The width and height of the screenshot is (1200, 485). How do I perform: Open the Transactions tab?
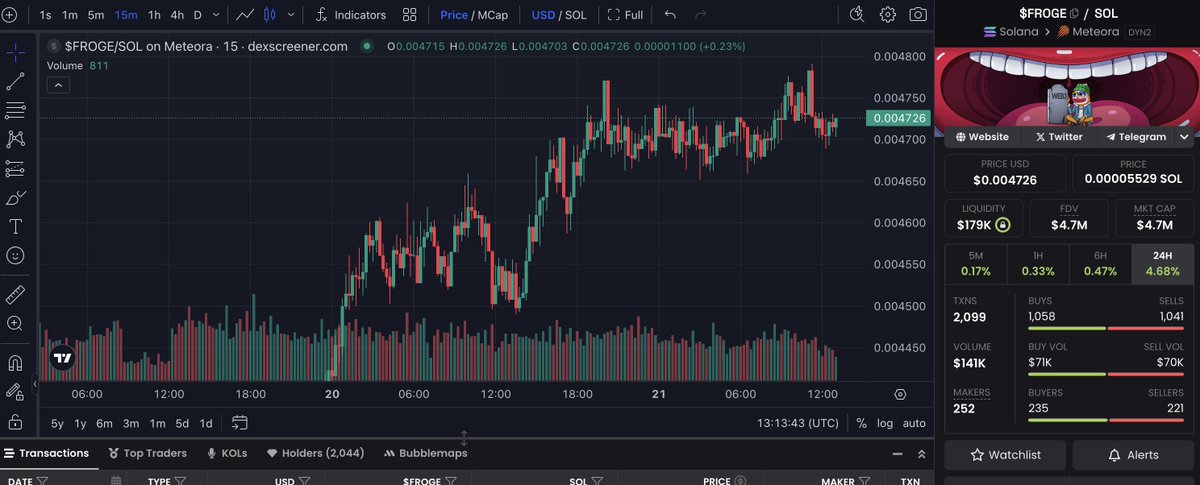point(46,453)
